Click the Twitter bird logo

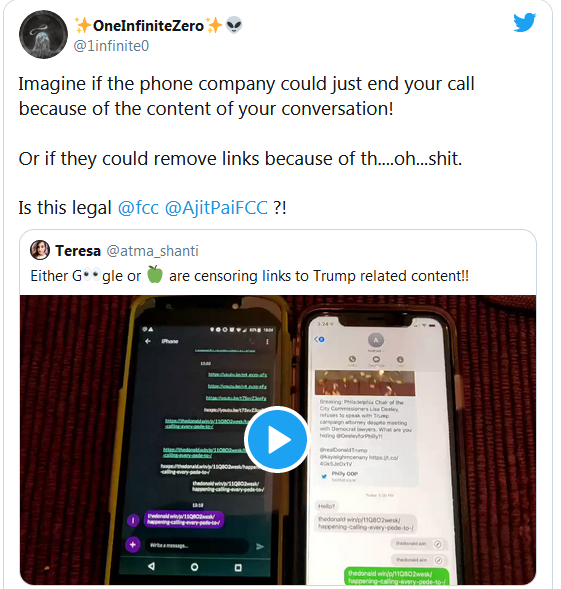525,23
